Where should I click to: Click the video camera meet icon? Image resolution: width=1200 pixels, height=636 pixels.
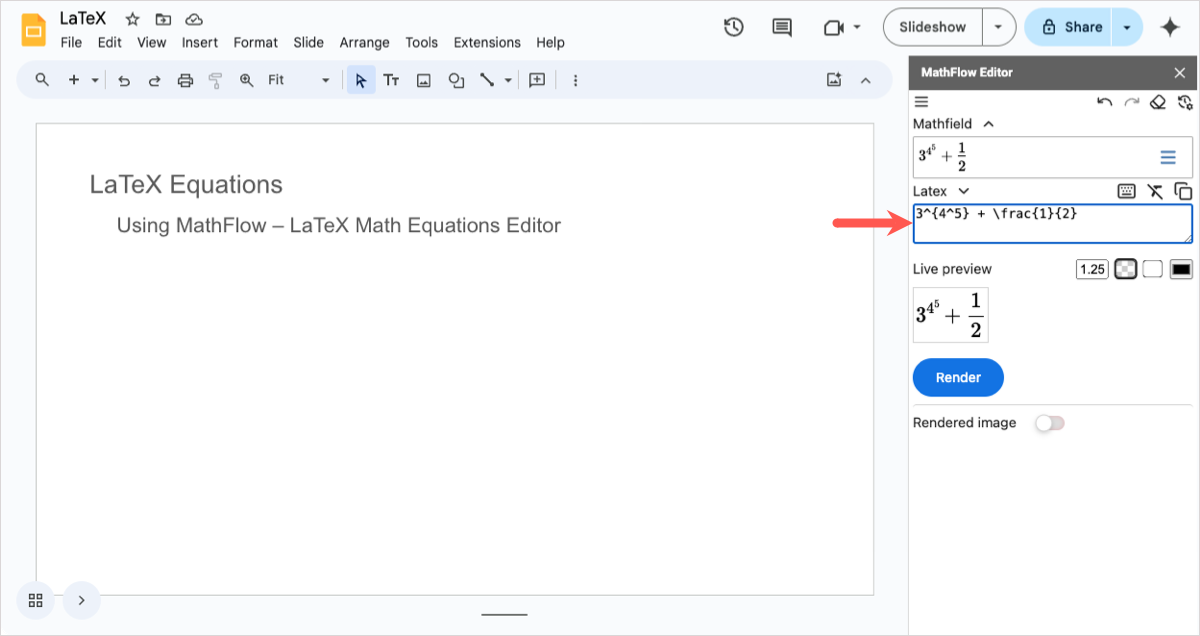(833, 28)
